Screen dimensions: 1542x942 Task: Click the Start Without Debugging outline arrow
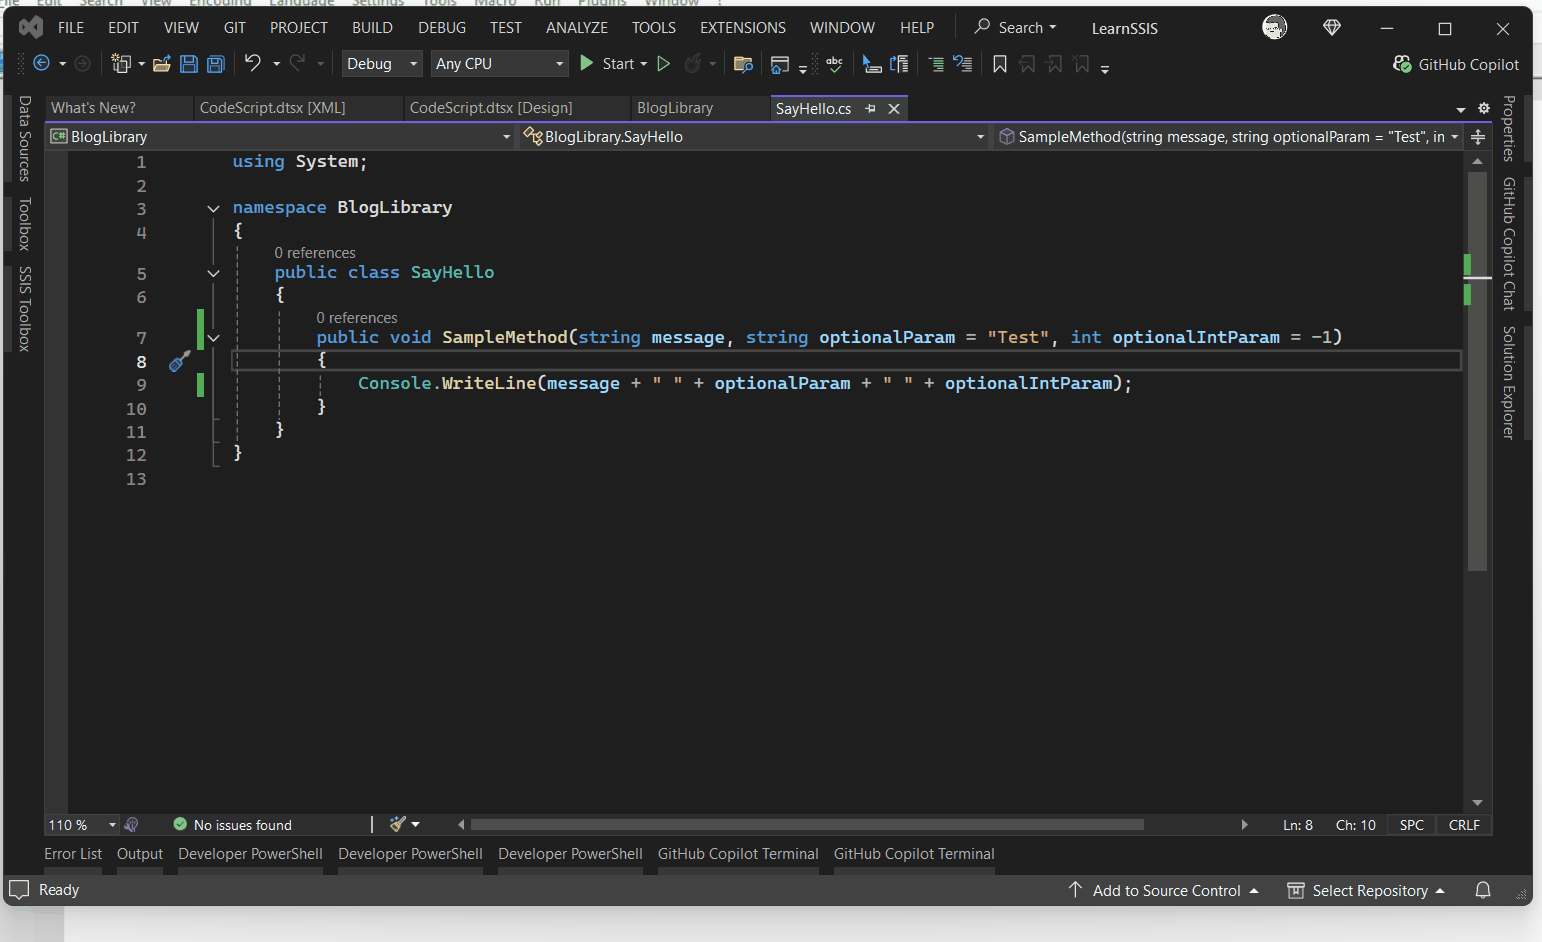point(663,64)
